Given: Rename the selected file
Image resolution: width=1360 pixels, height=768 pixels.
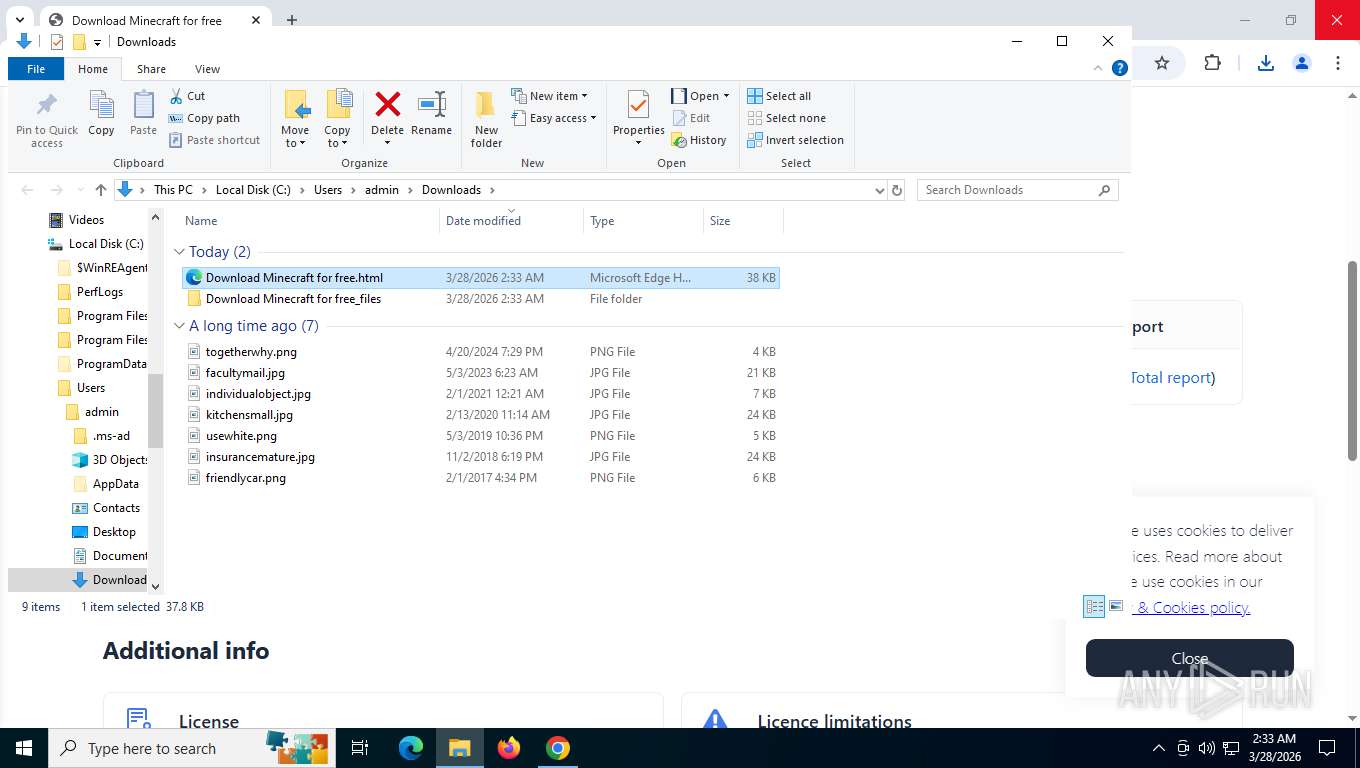Looking at the screenshot, I should tap(431, 114).
